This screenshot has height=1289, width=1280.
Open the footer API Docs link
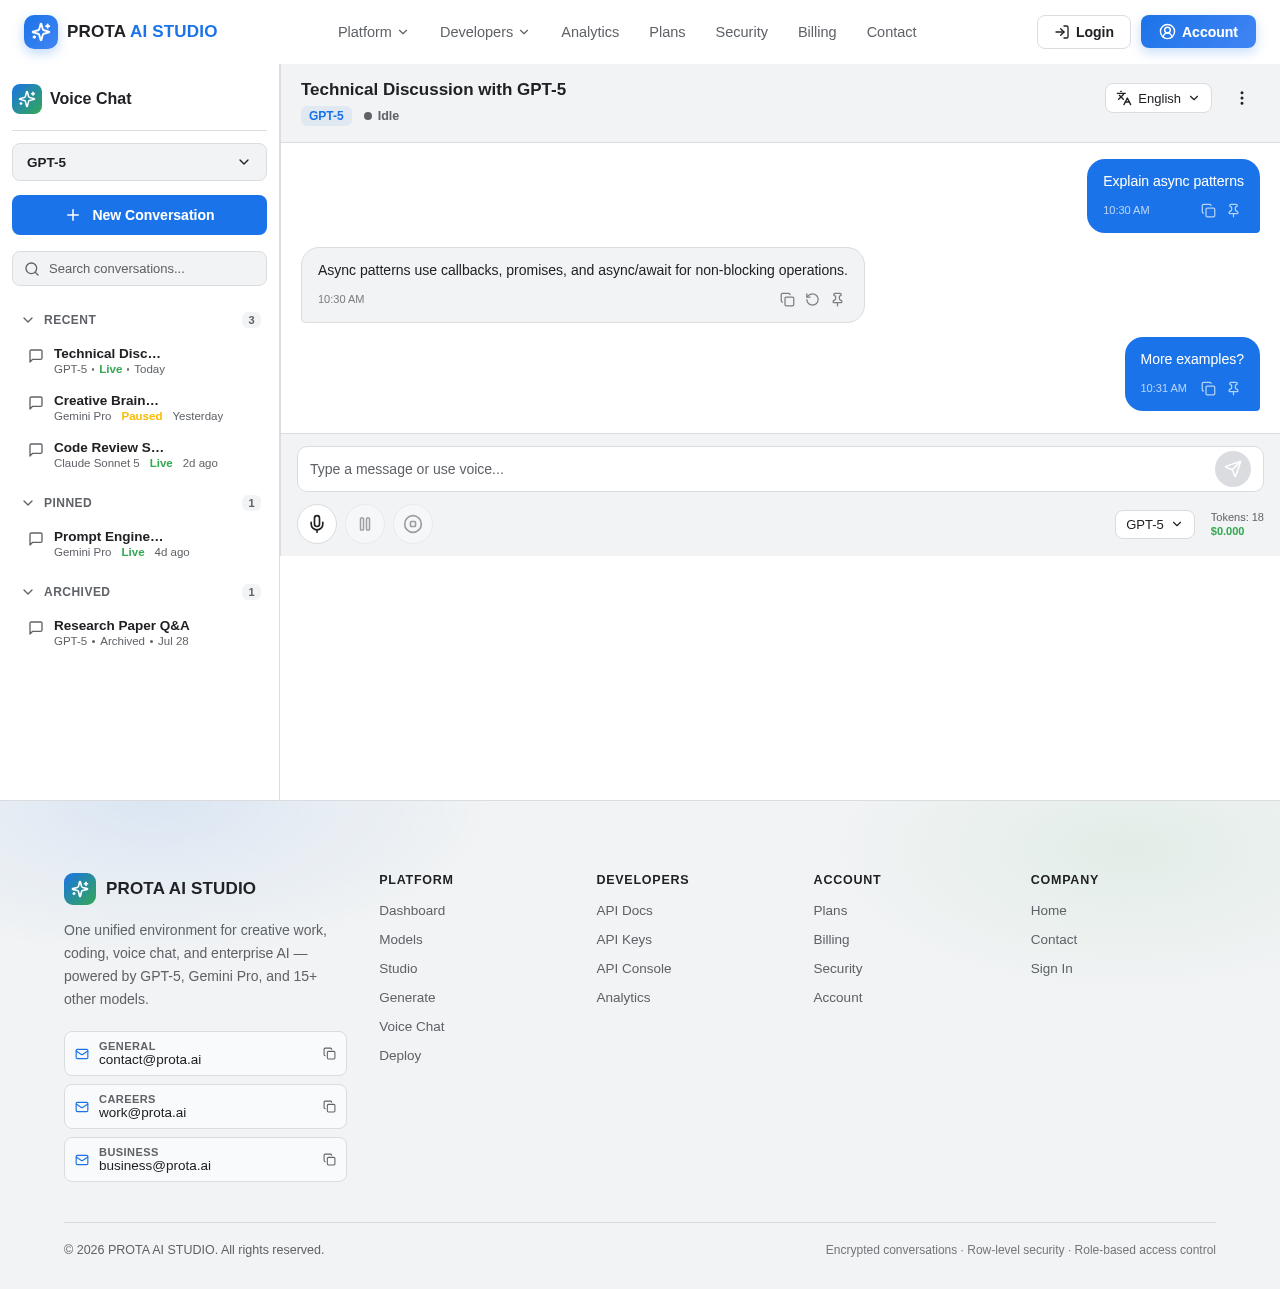pyautogui.click(x=624, y=911)
